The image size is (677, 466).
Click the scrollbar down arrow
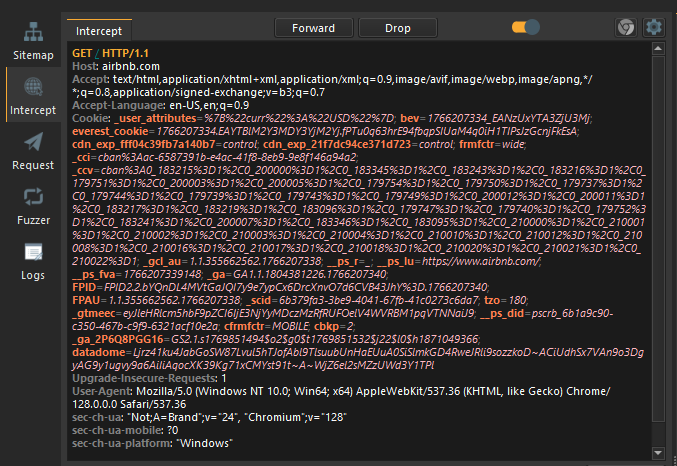pos(658,453)
